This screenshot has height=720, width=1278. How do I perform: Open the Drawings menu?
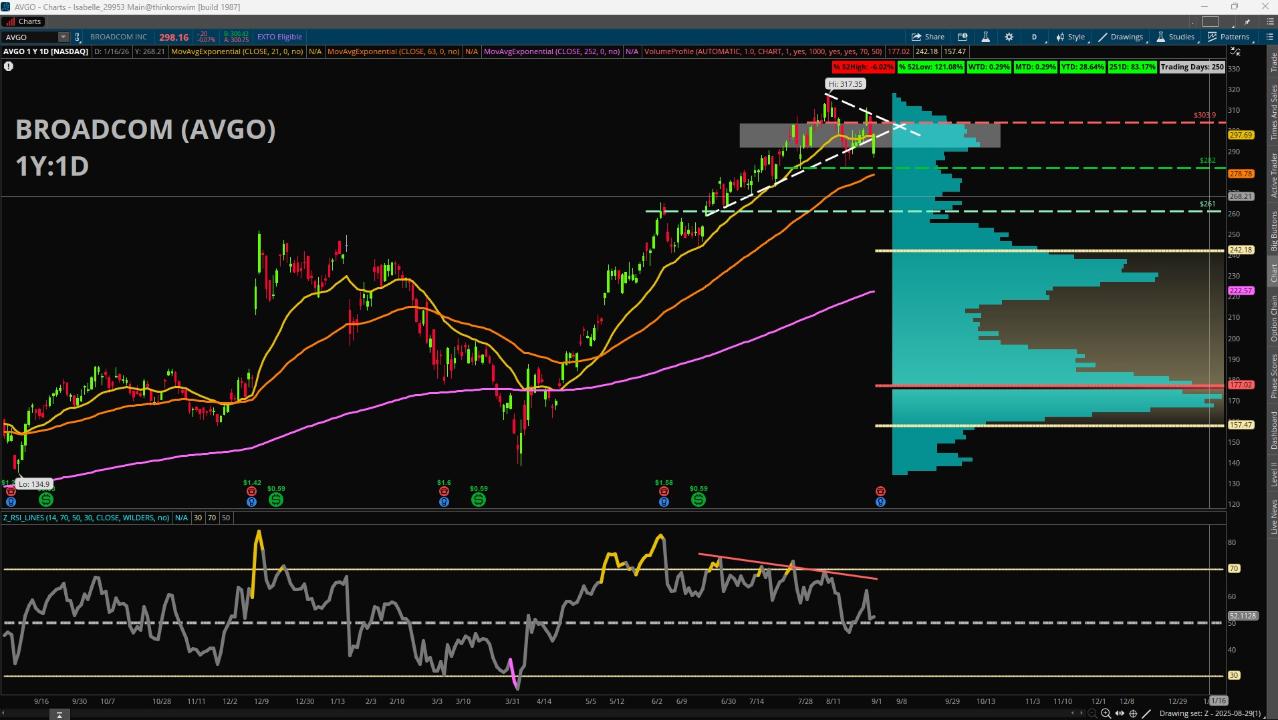[x=1120, y=37]
